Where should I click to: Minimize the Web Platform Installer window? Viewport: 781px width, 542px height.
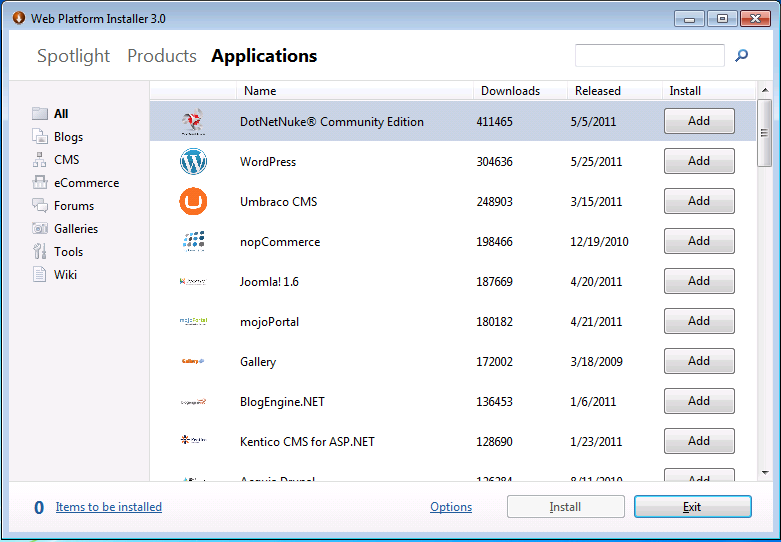coord(689,19)
